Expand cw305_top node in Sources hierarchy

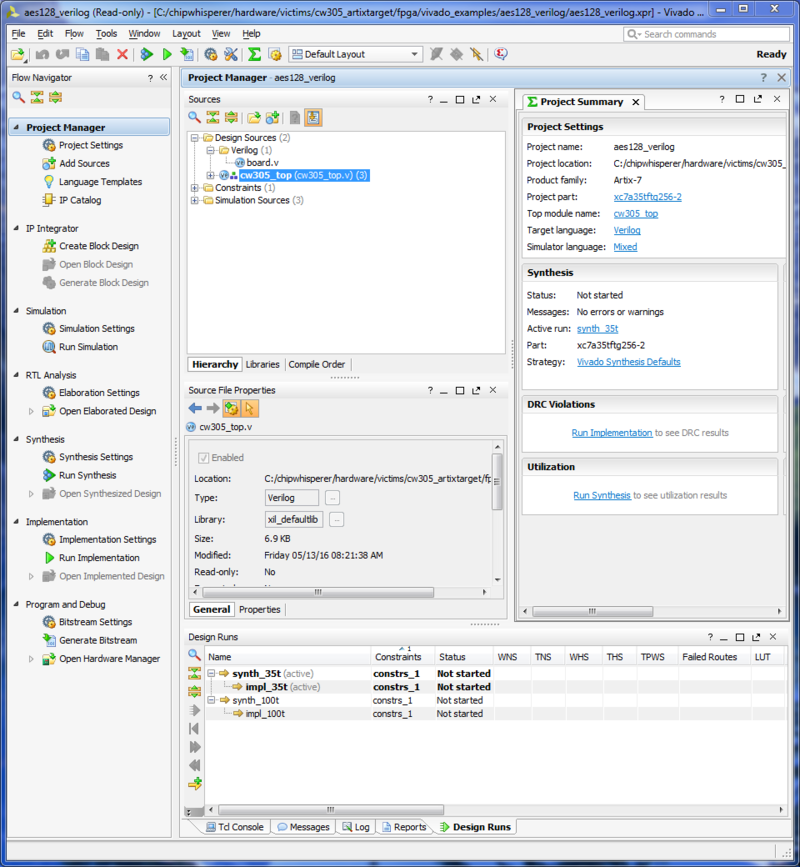[210, 175]
